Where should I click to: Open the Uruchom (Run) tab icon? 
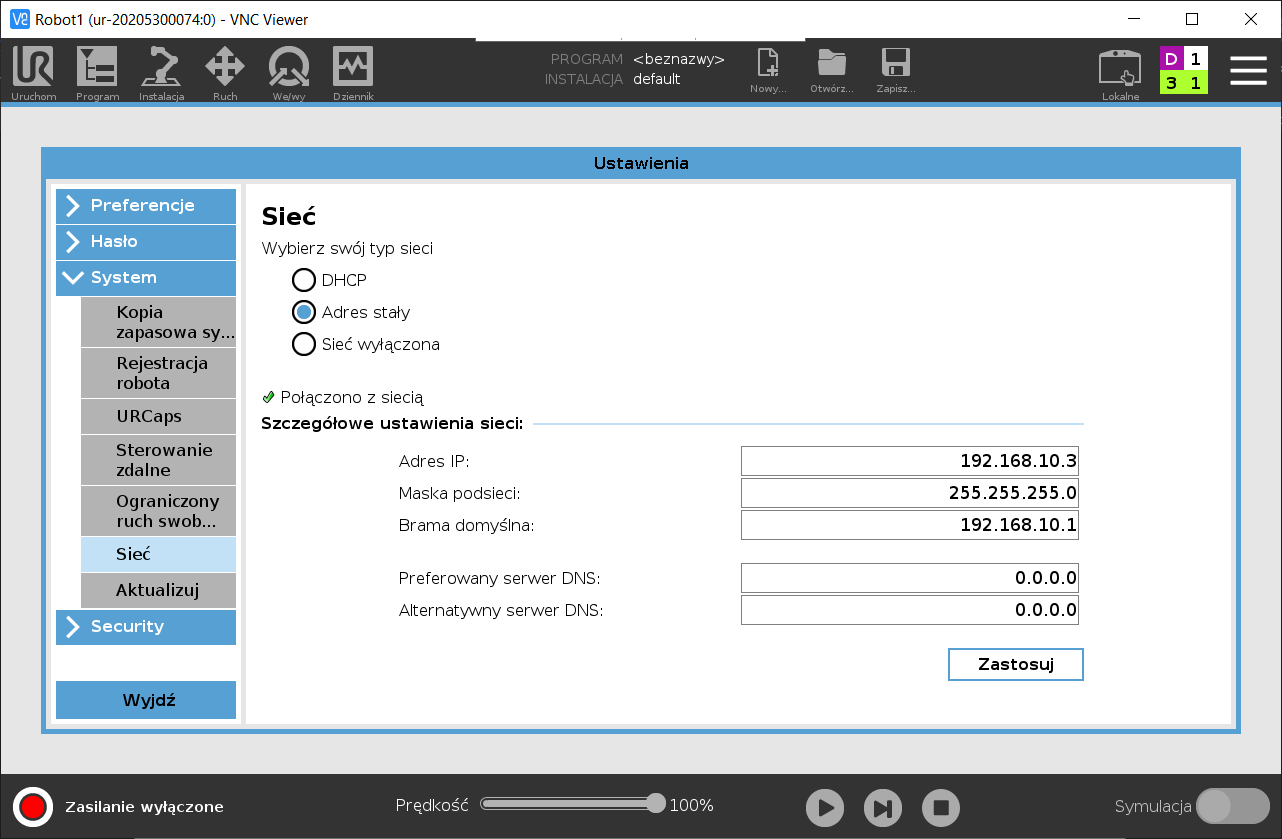[33, 73]
